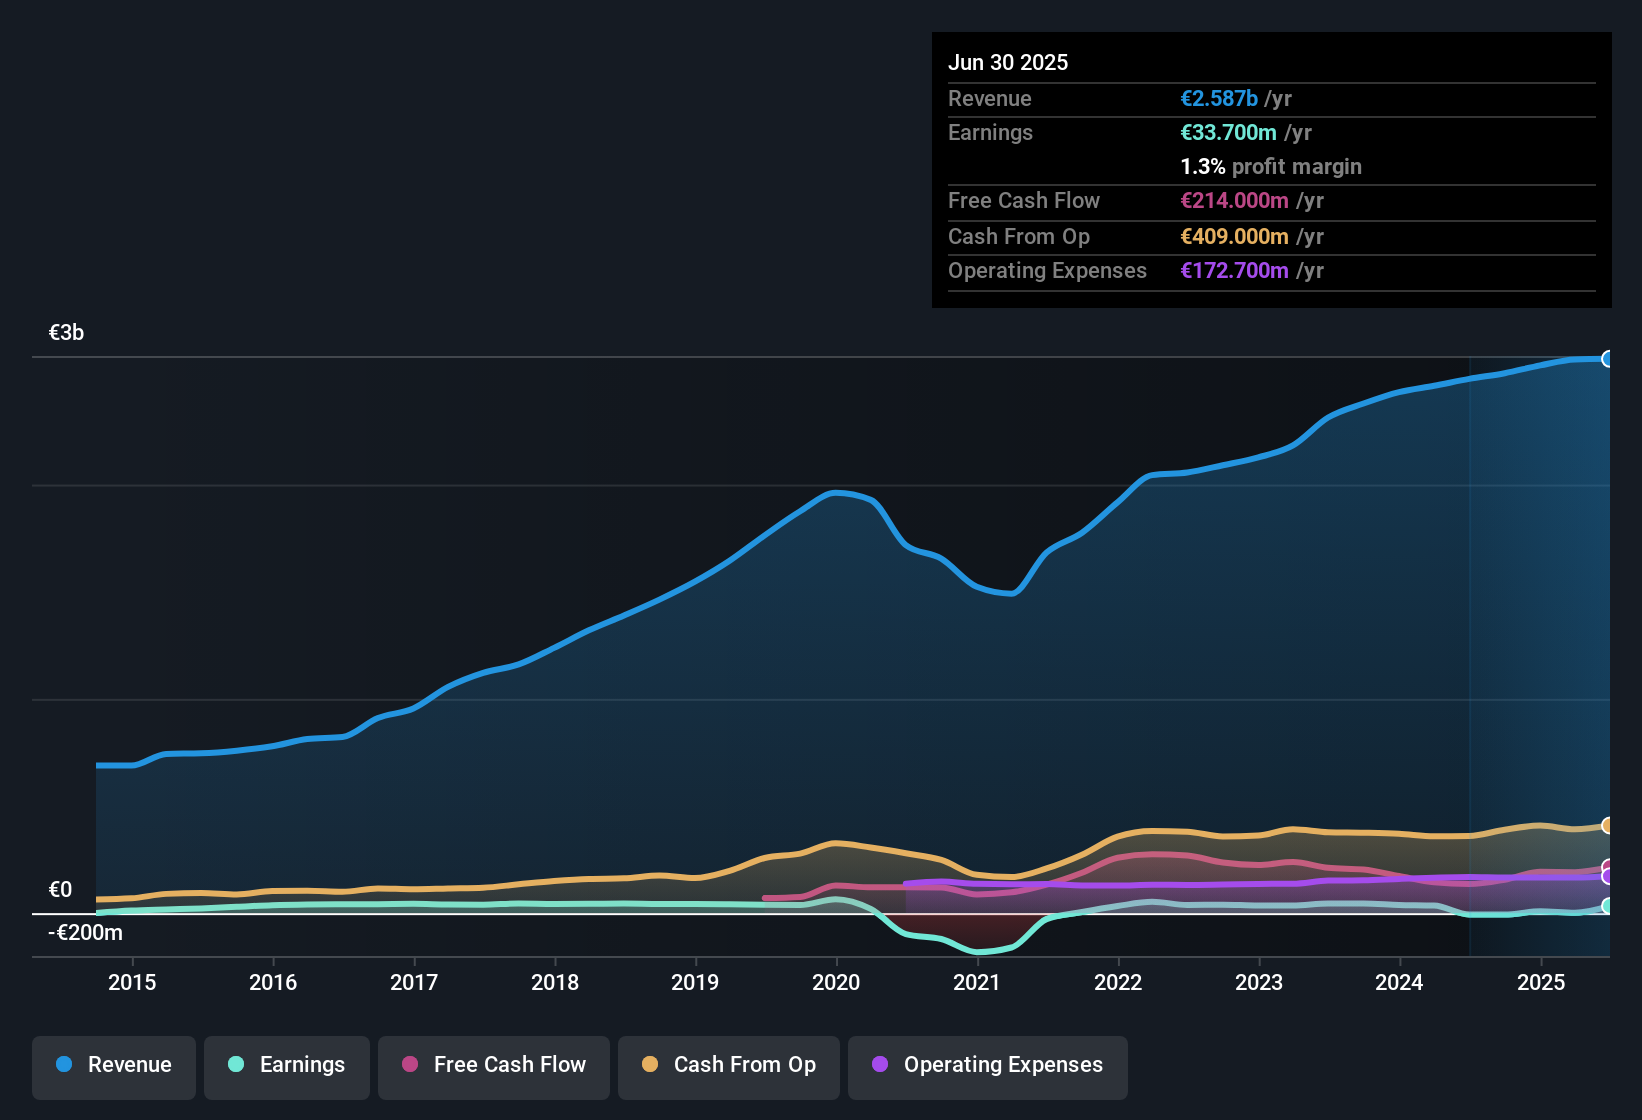Toggle the Free Cash Flow series visibility
Image resolution: width=1642 pixels, height=1120 pixels.
click(493, 1065)
